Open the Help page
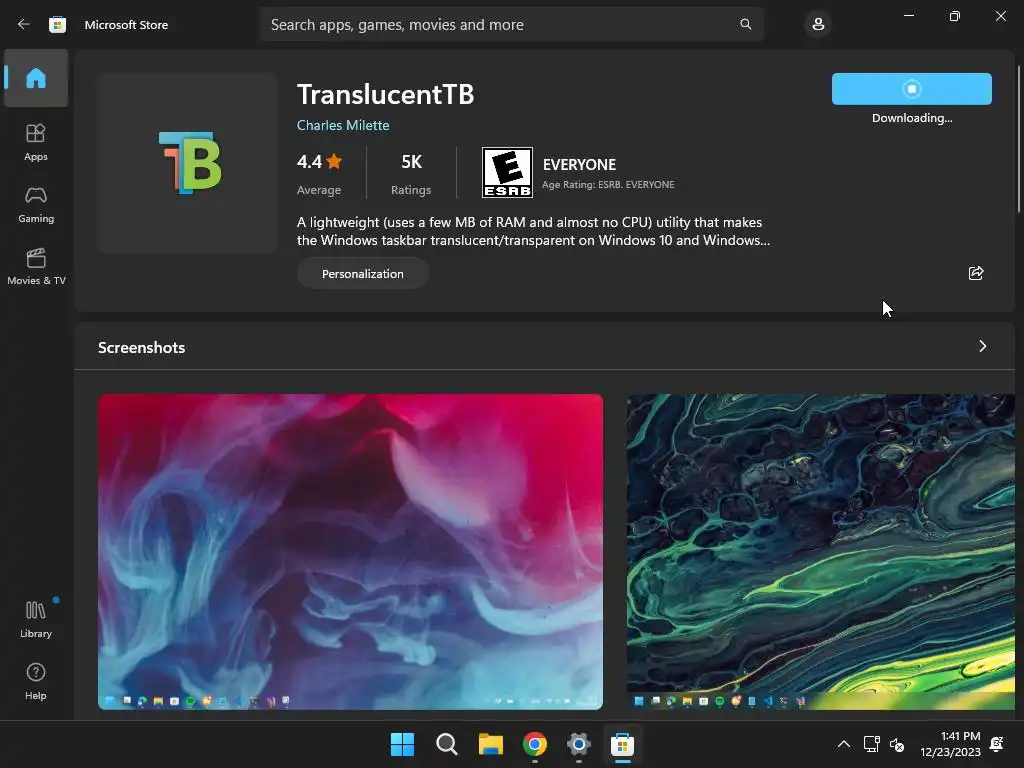The height and width of the screenshot is (768, 1024). coord(36,681)
